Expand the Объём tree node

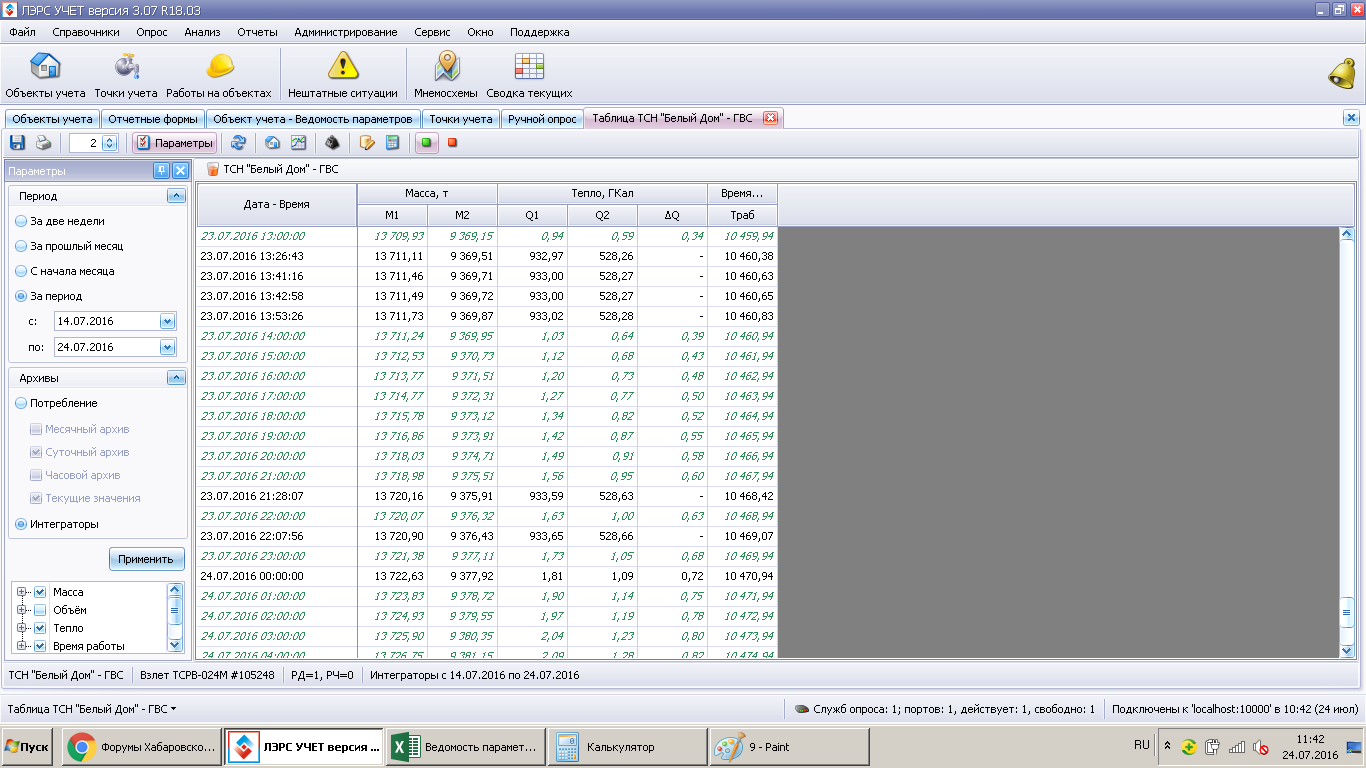point(22,610)
